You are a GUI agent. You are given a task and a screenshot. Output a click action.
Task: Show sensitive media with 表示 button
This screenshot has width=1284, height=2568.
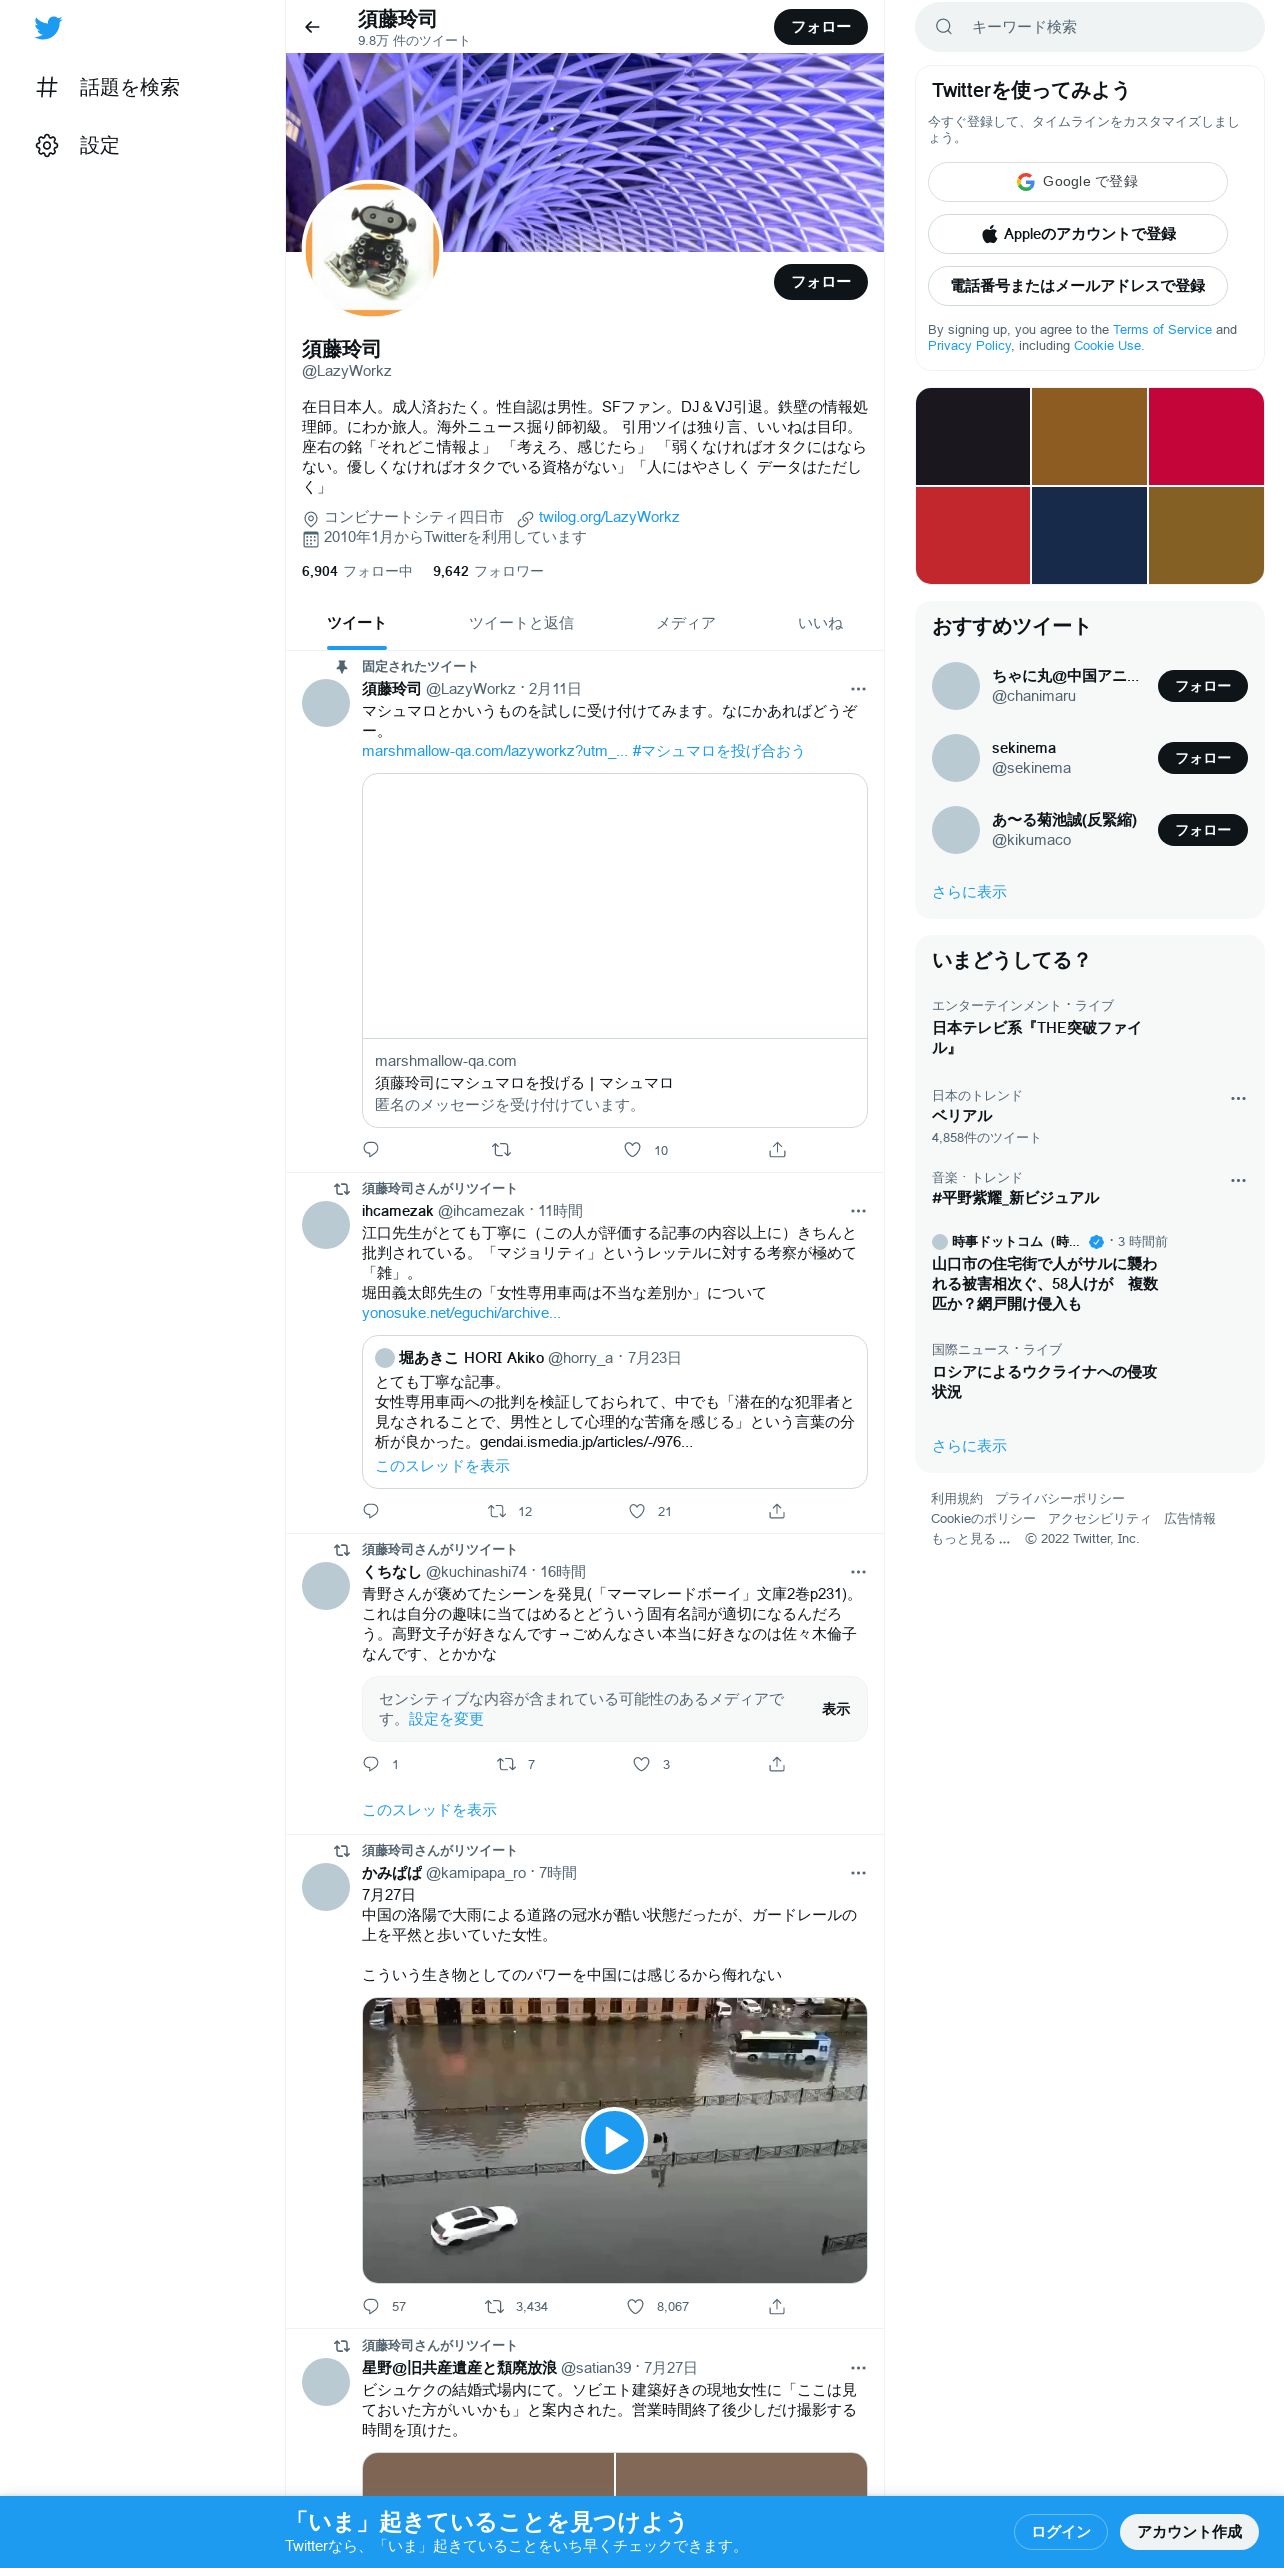(x=836, y=1709)
